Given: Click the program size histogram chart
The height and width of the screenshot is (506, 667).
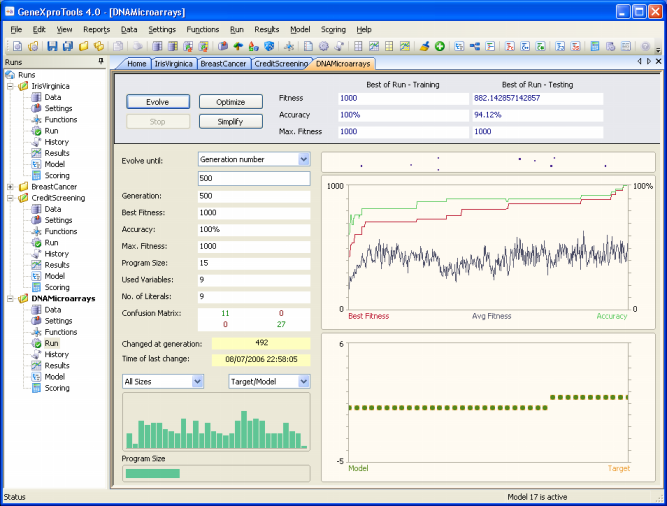Looking at the screenshot, I should coord(216,422).
